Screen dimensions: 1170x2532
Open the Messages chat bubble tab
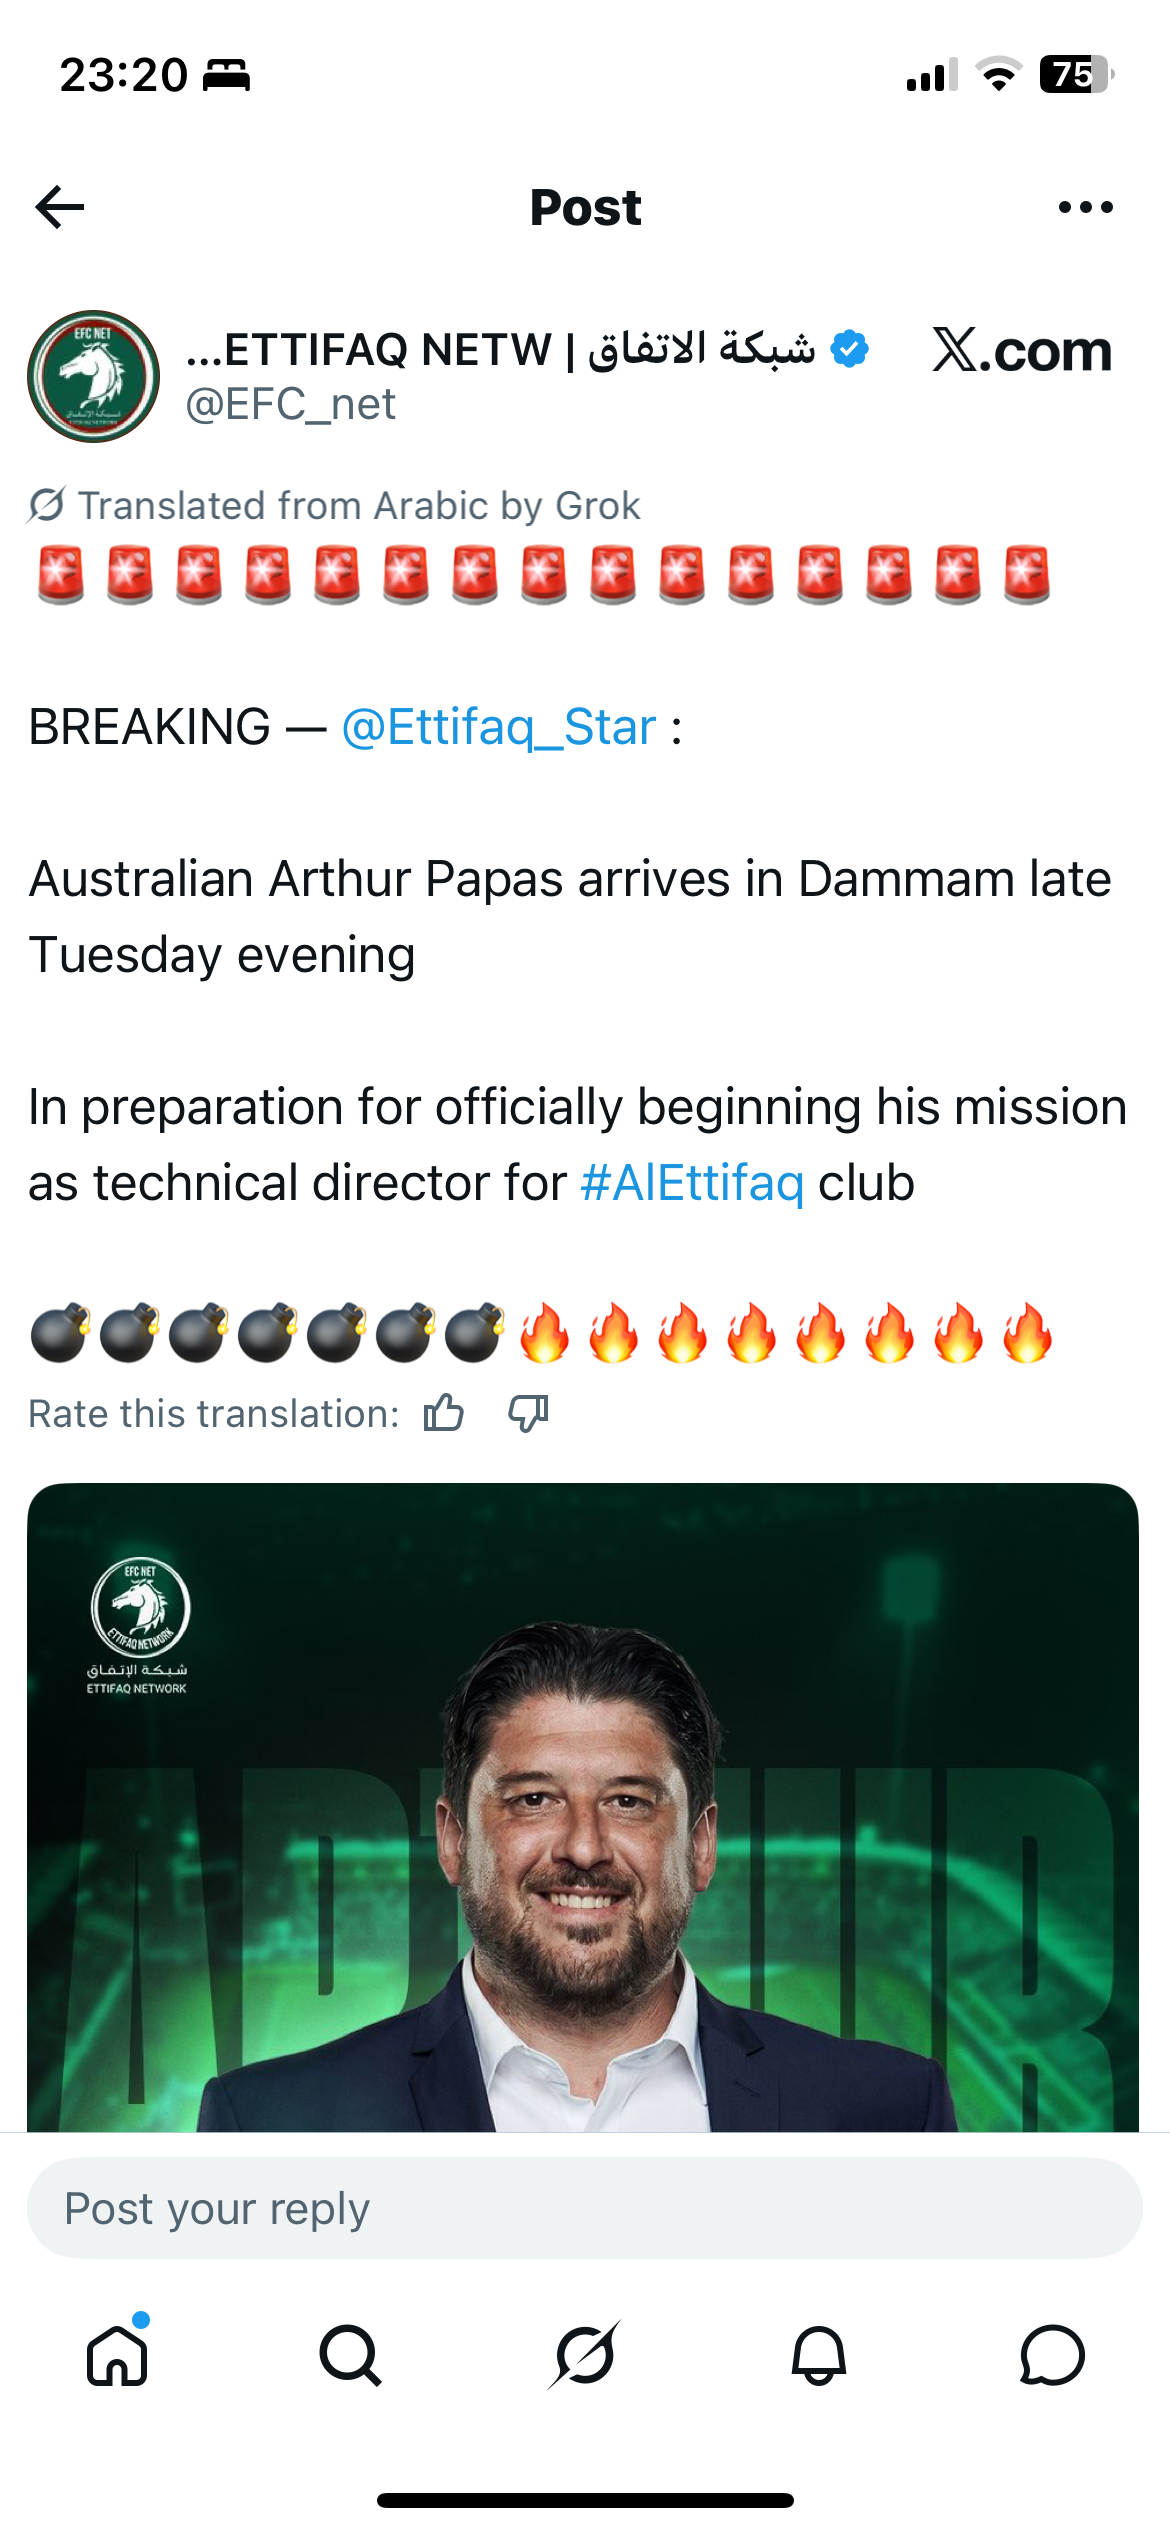(x=1052, y=2355)
